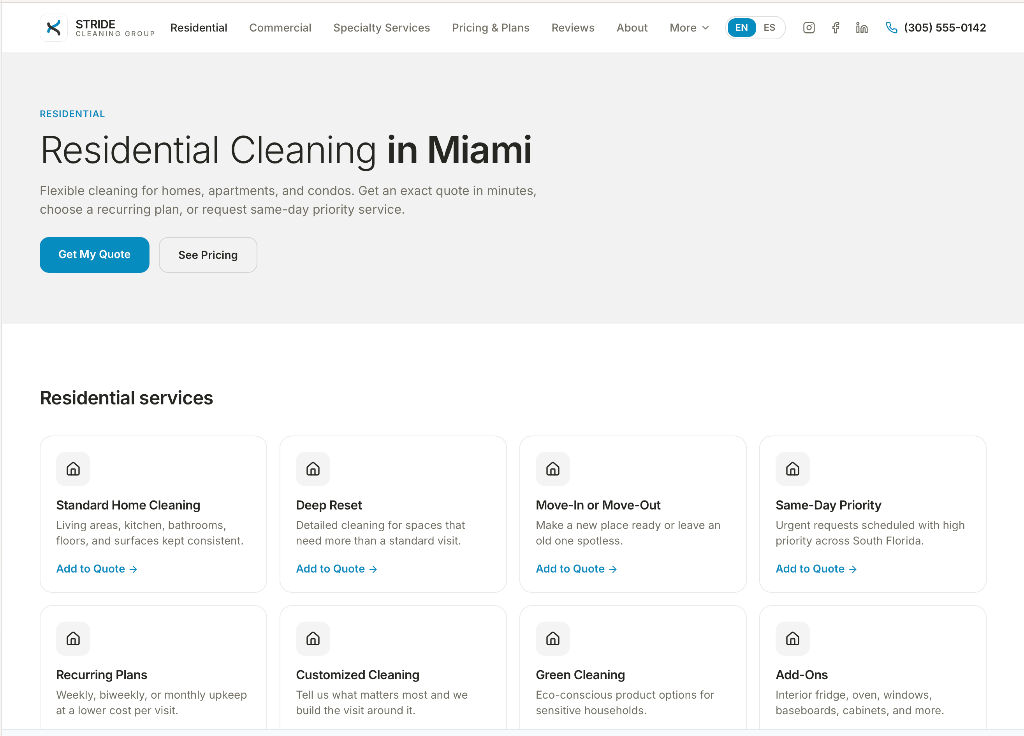This screenshot has height=736, width=1024.
Task: Click the Residential Cleaning in Miami heading
Action: point(285,150)
